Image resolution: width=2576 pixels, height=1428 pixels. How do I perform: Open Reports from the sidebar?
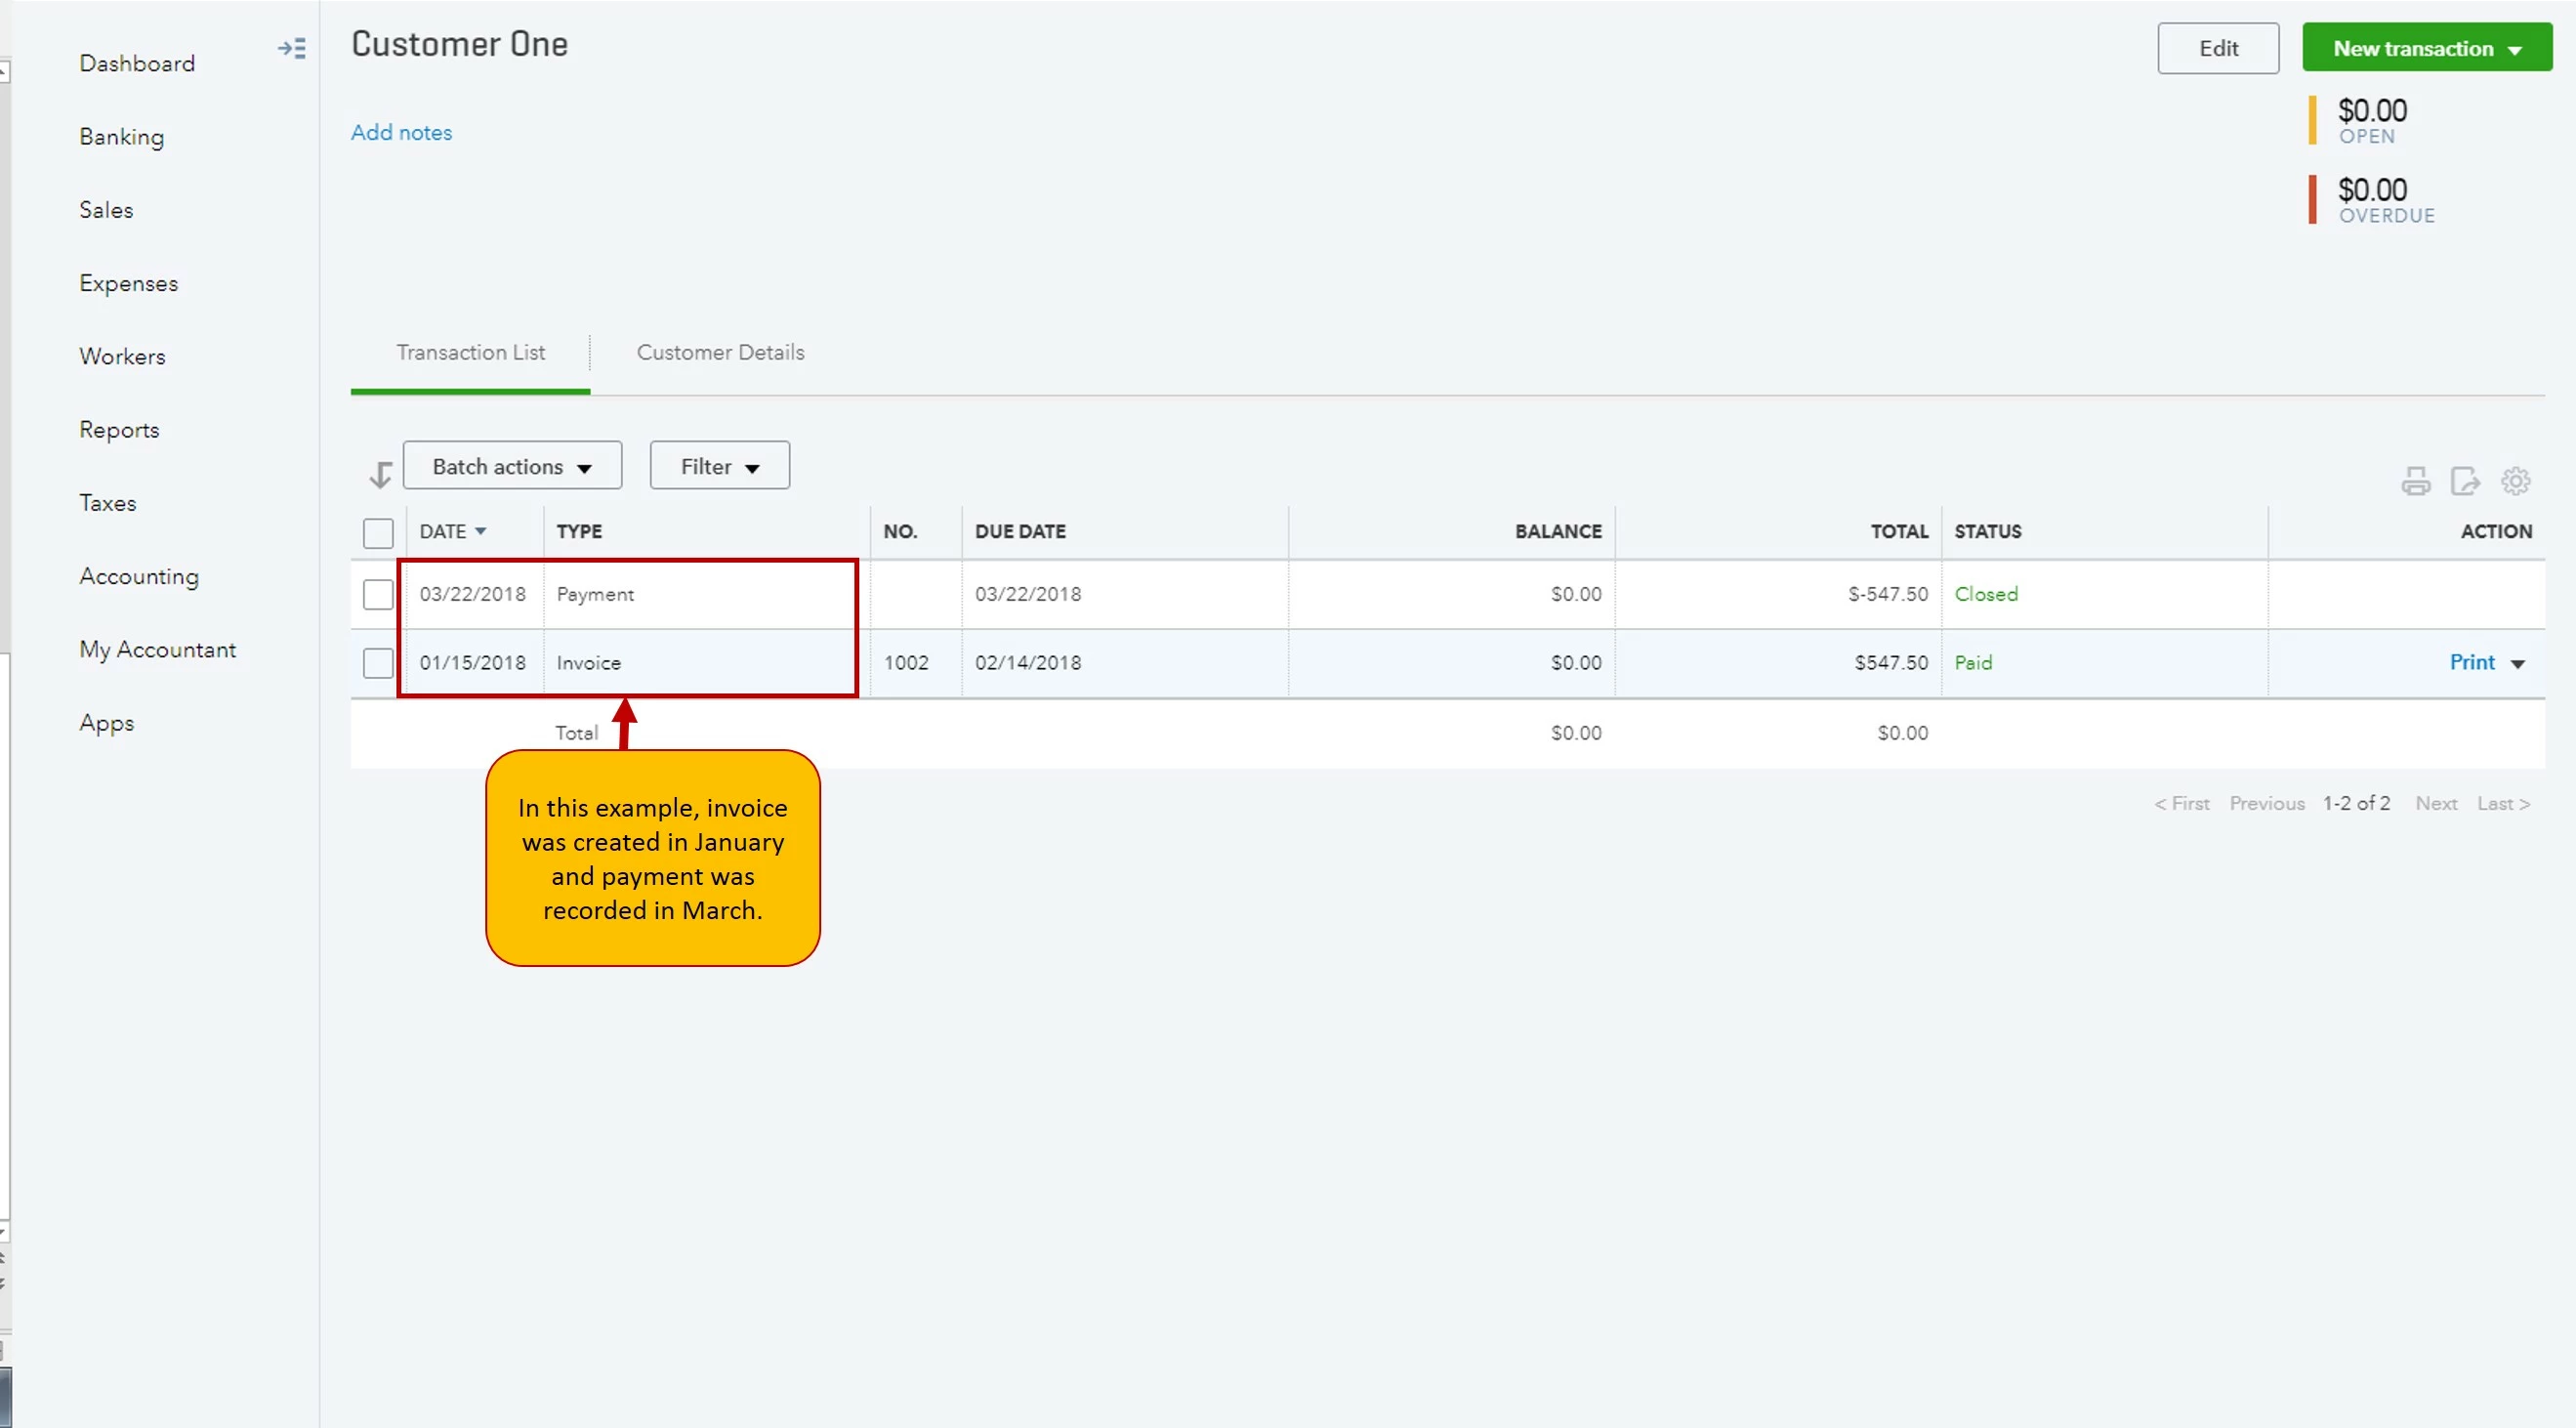119,430
